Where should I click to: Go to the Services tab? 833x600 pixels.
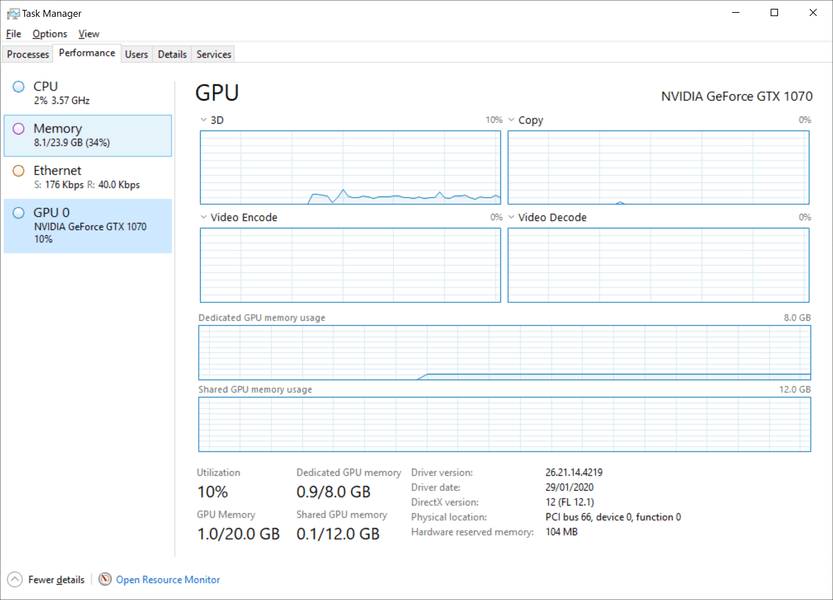pyautogui.click(x=214, y=54)
